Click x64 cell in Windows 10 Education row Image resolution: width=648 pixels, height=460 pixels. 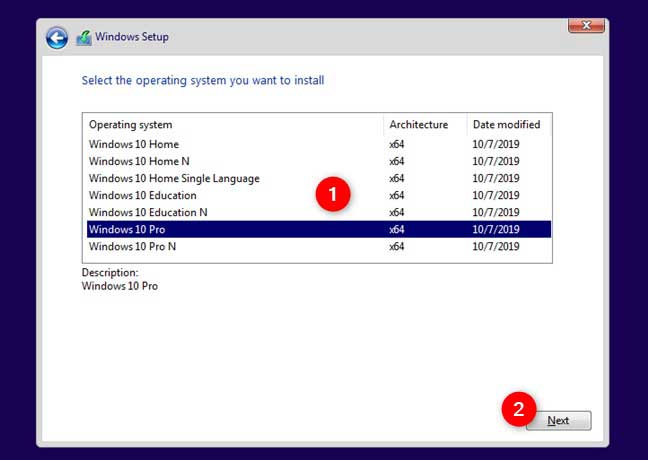pyautogui.click(x=396, y=195)
